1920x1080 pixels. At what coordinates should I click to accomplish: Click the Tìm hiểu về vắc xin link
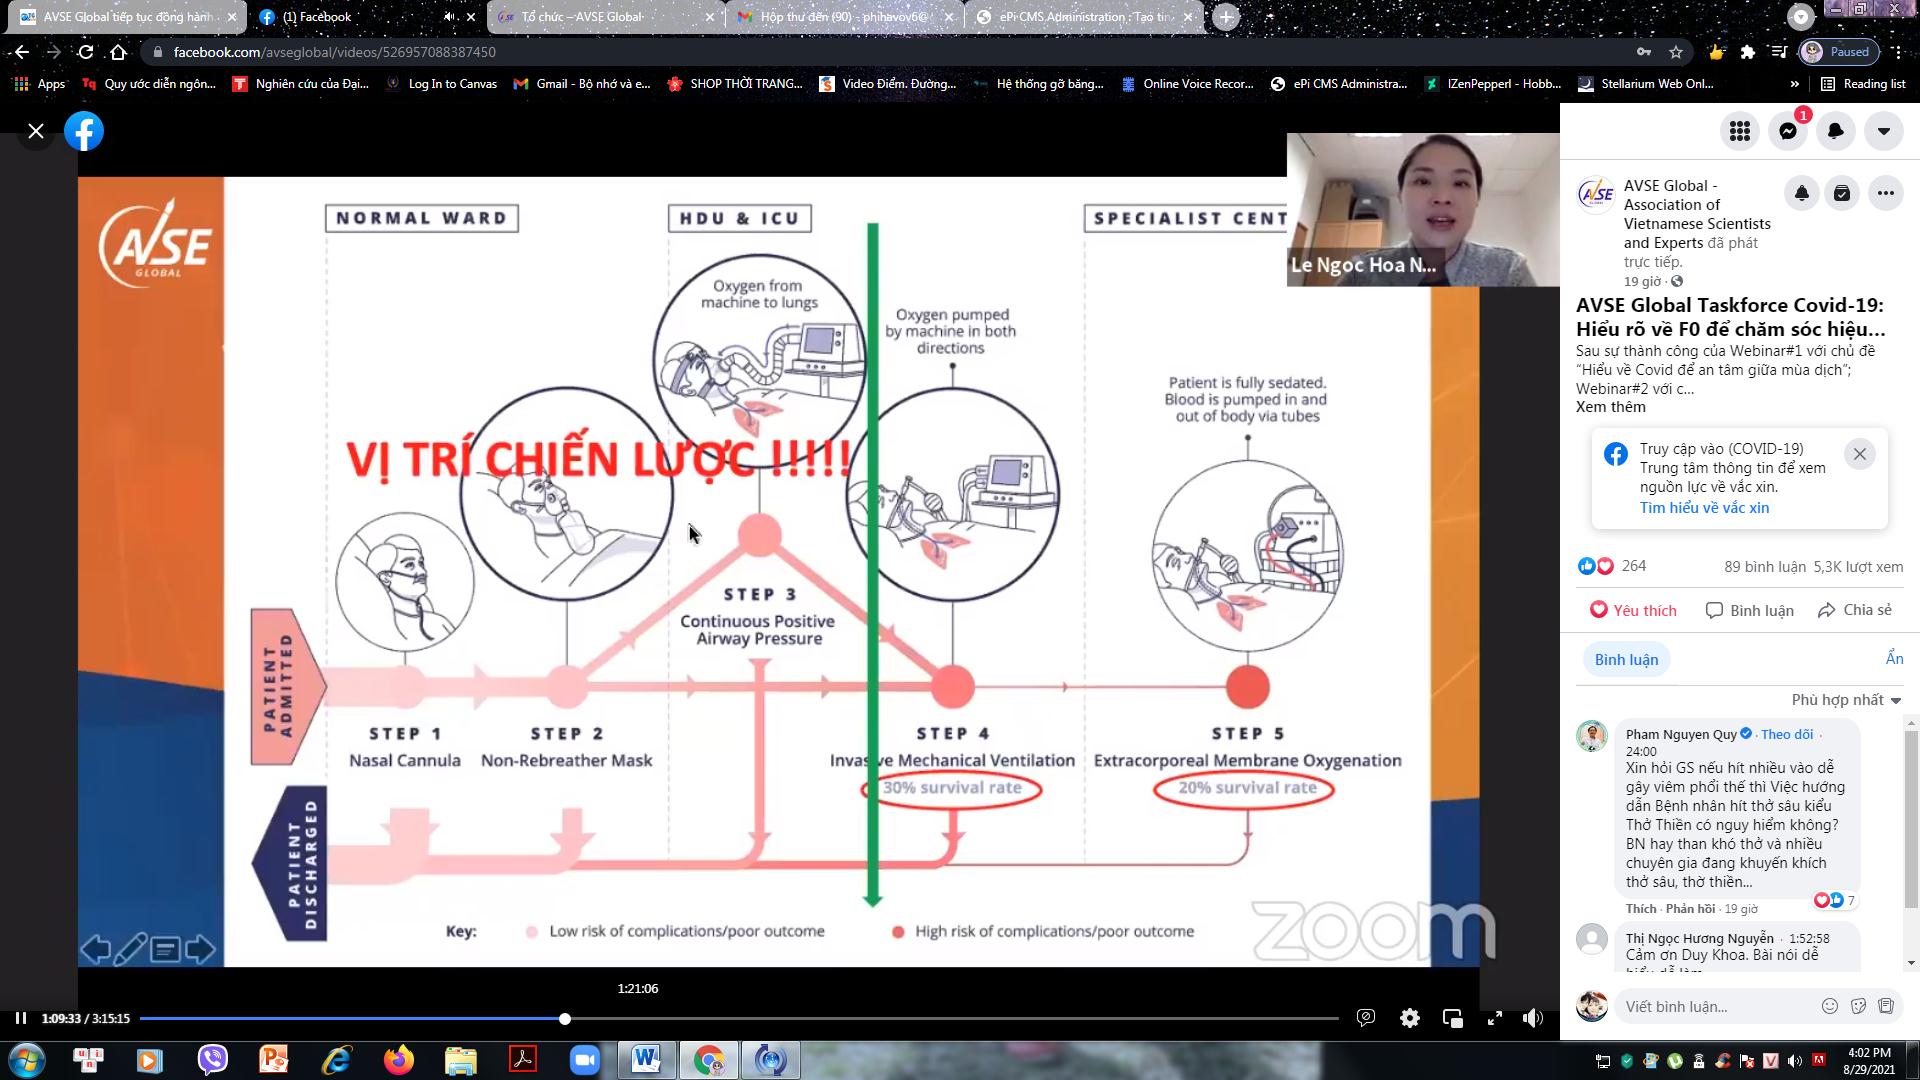pos(1704,508)
